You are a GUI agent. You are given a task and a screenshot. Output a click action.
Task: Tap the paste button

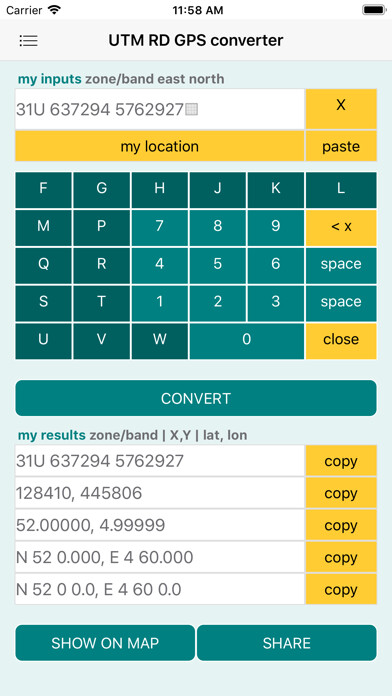[x=341, y=146]
